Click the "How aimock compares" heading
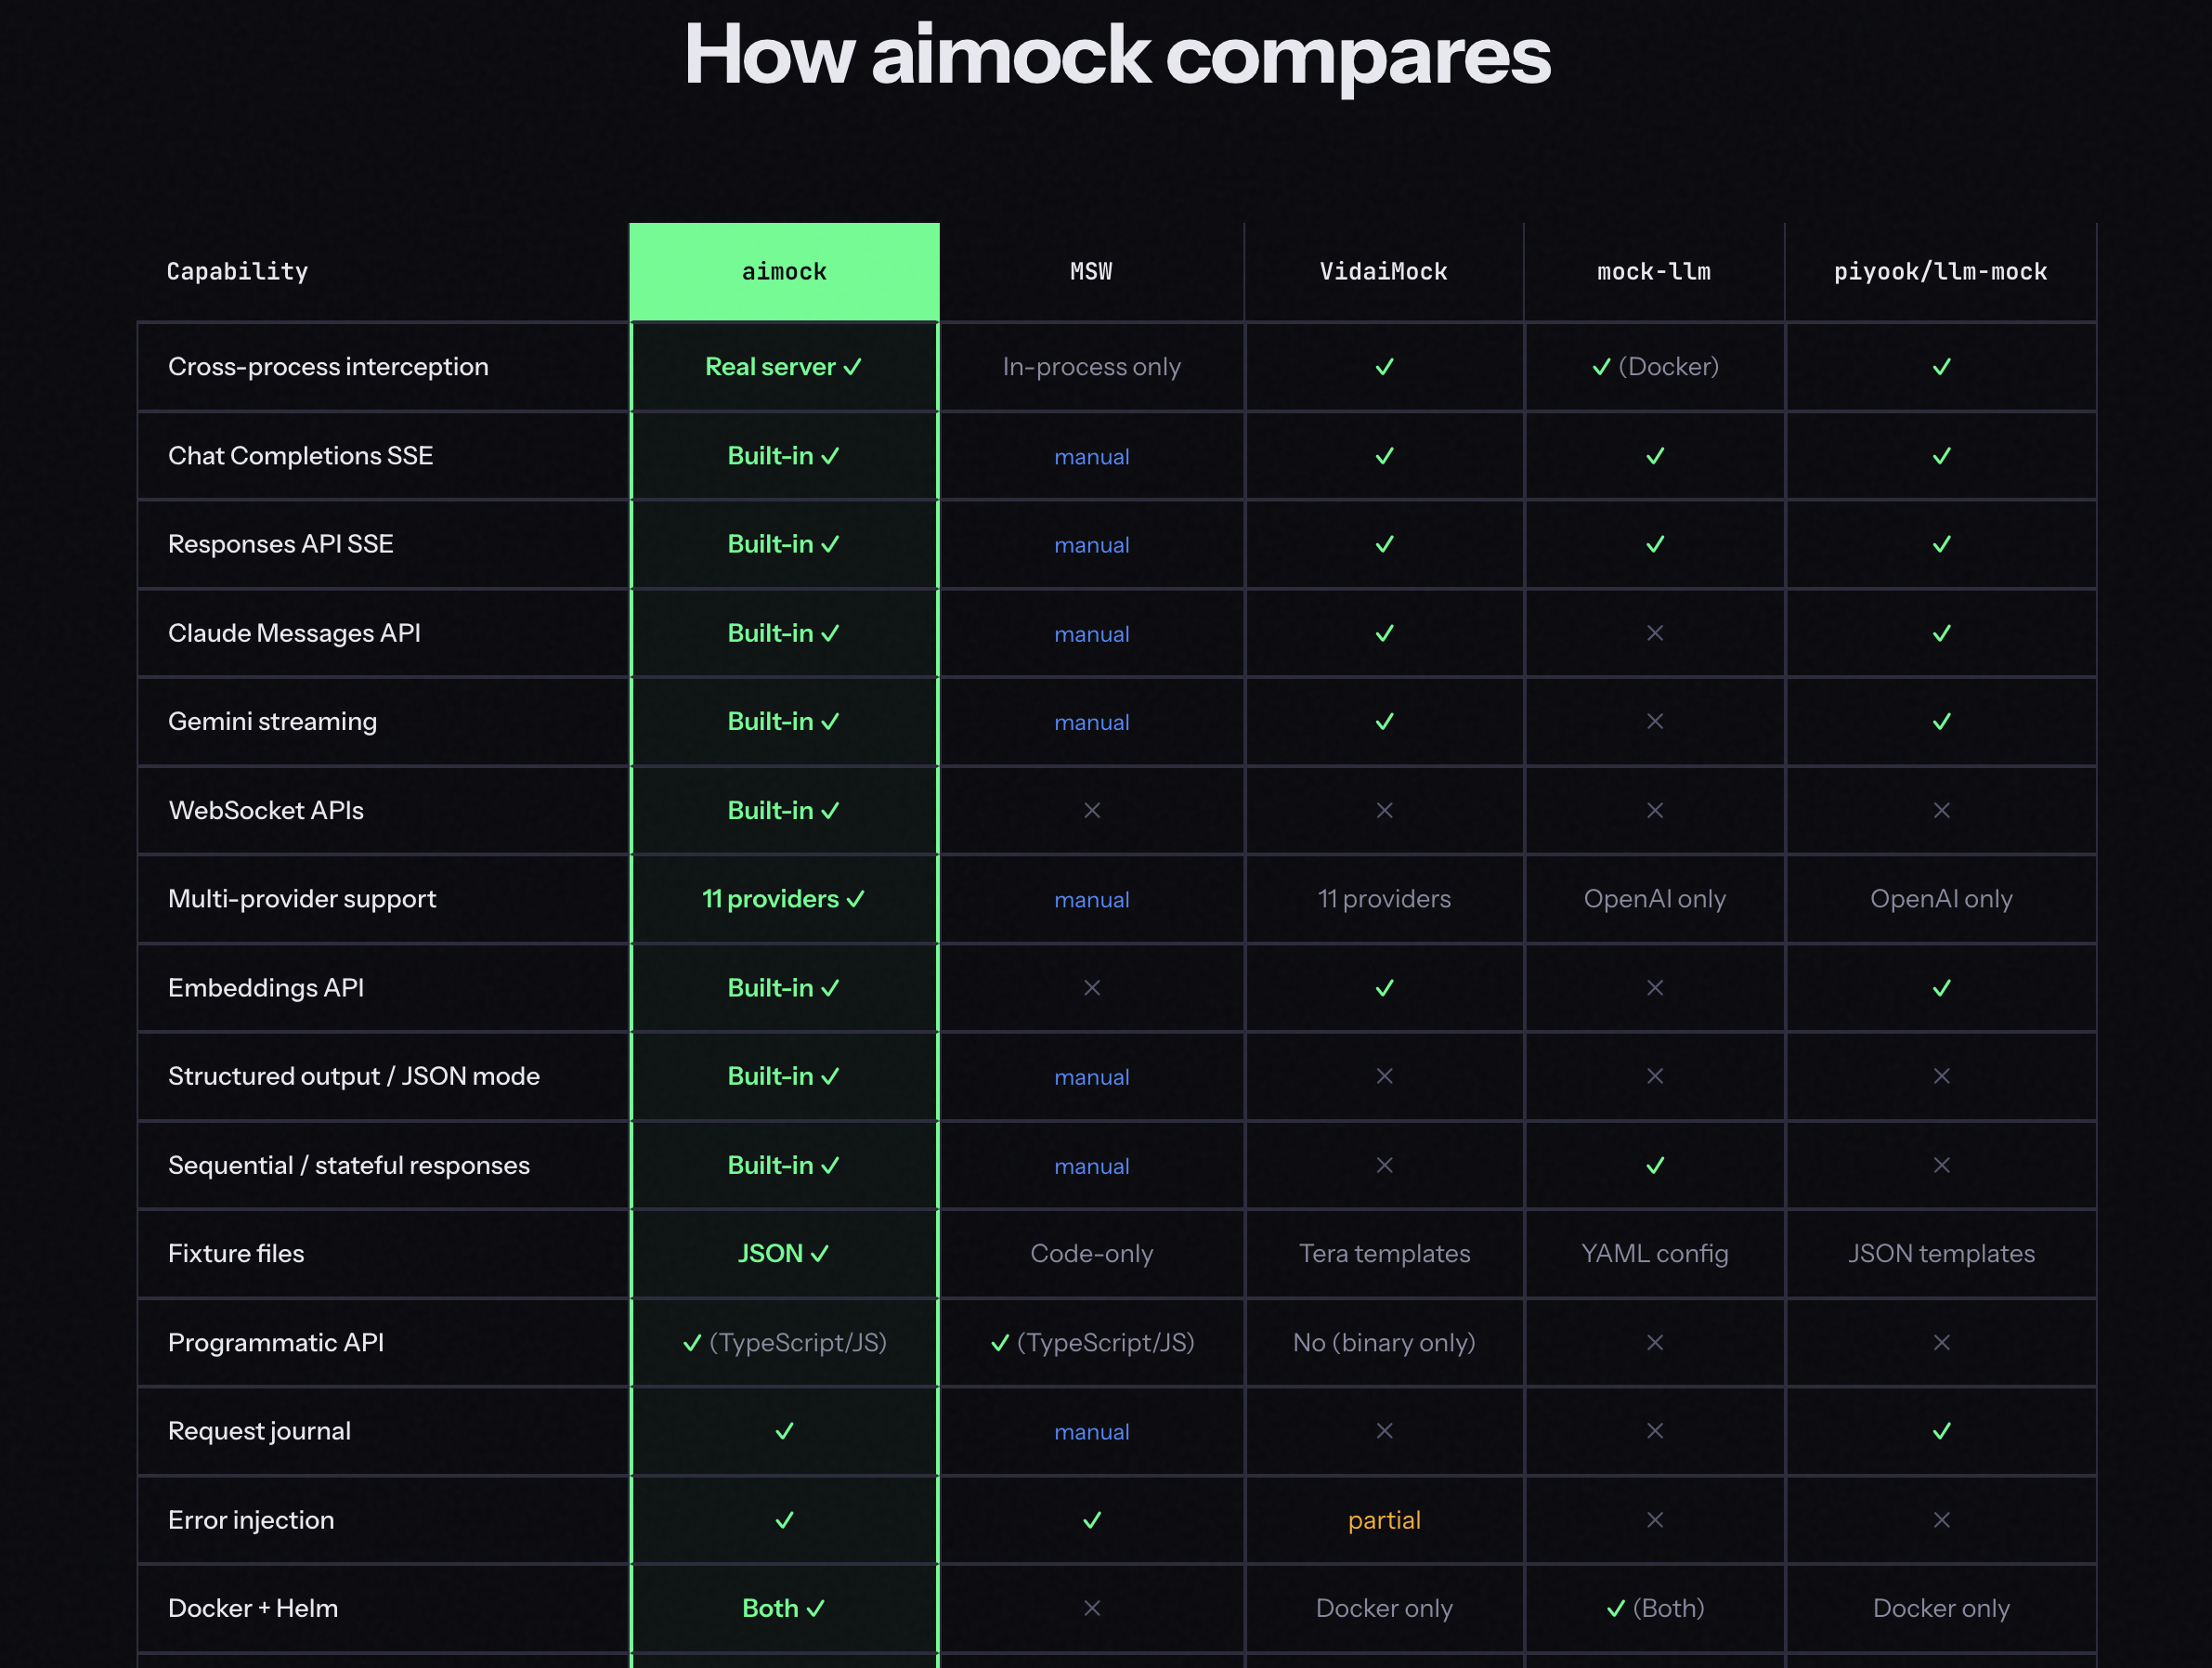This screenshot has height=1668, width=2212. [x=1116, y=56]
